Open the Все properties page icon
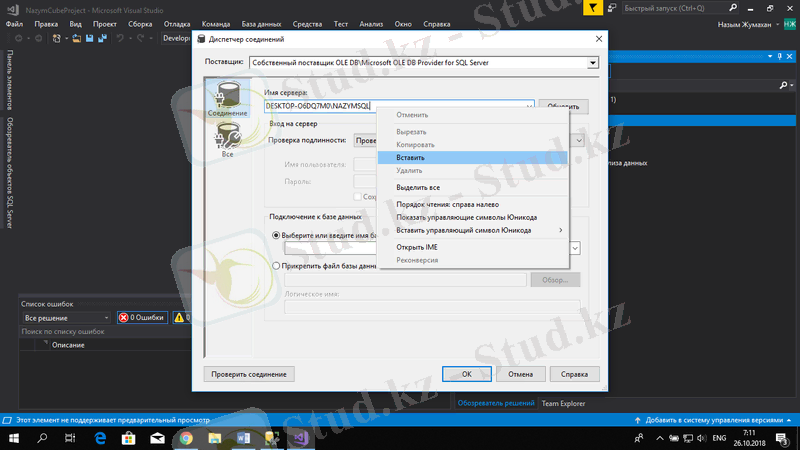This screenshot has width=800, height=450. point(228,139)
